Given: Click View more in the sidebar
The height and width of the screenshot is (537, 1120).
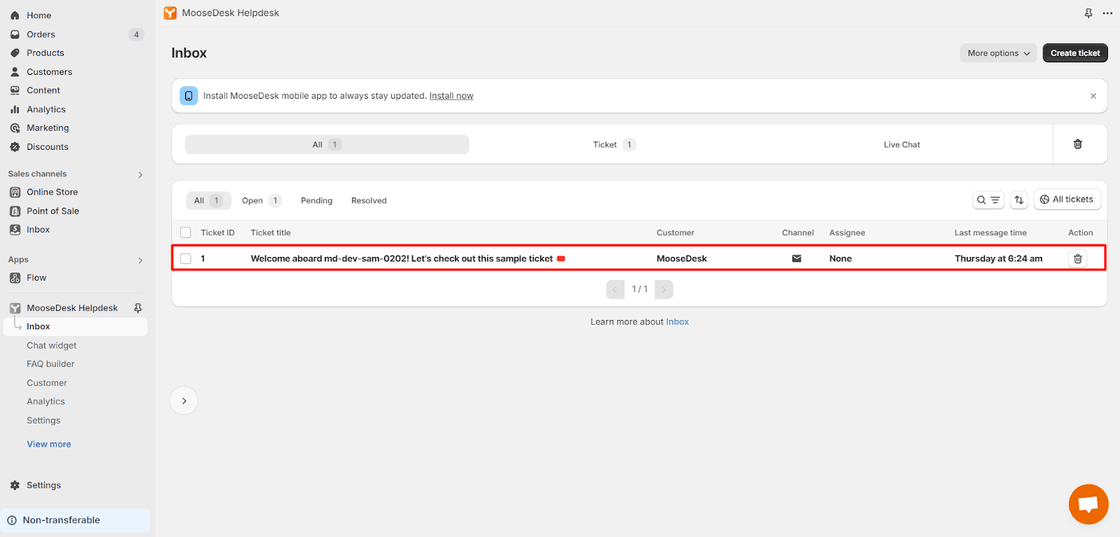Looking at the screenshot, I should tap(49, 444).
